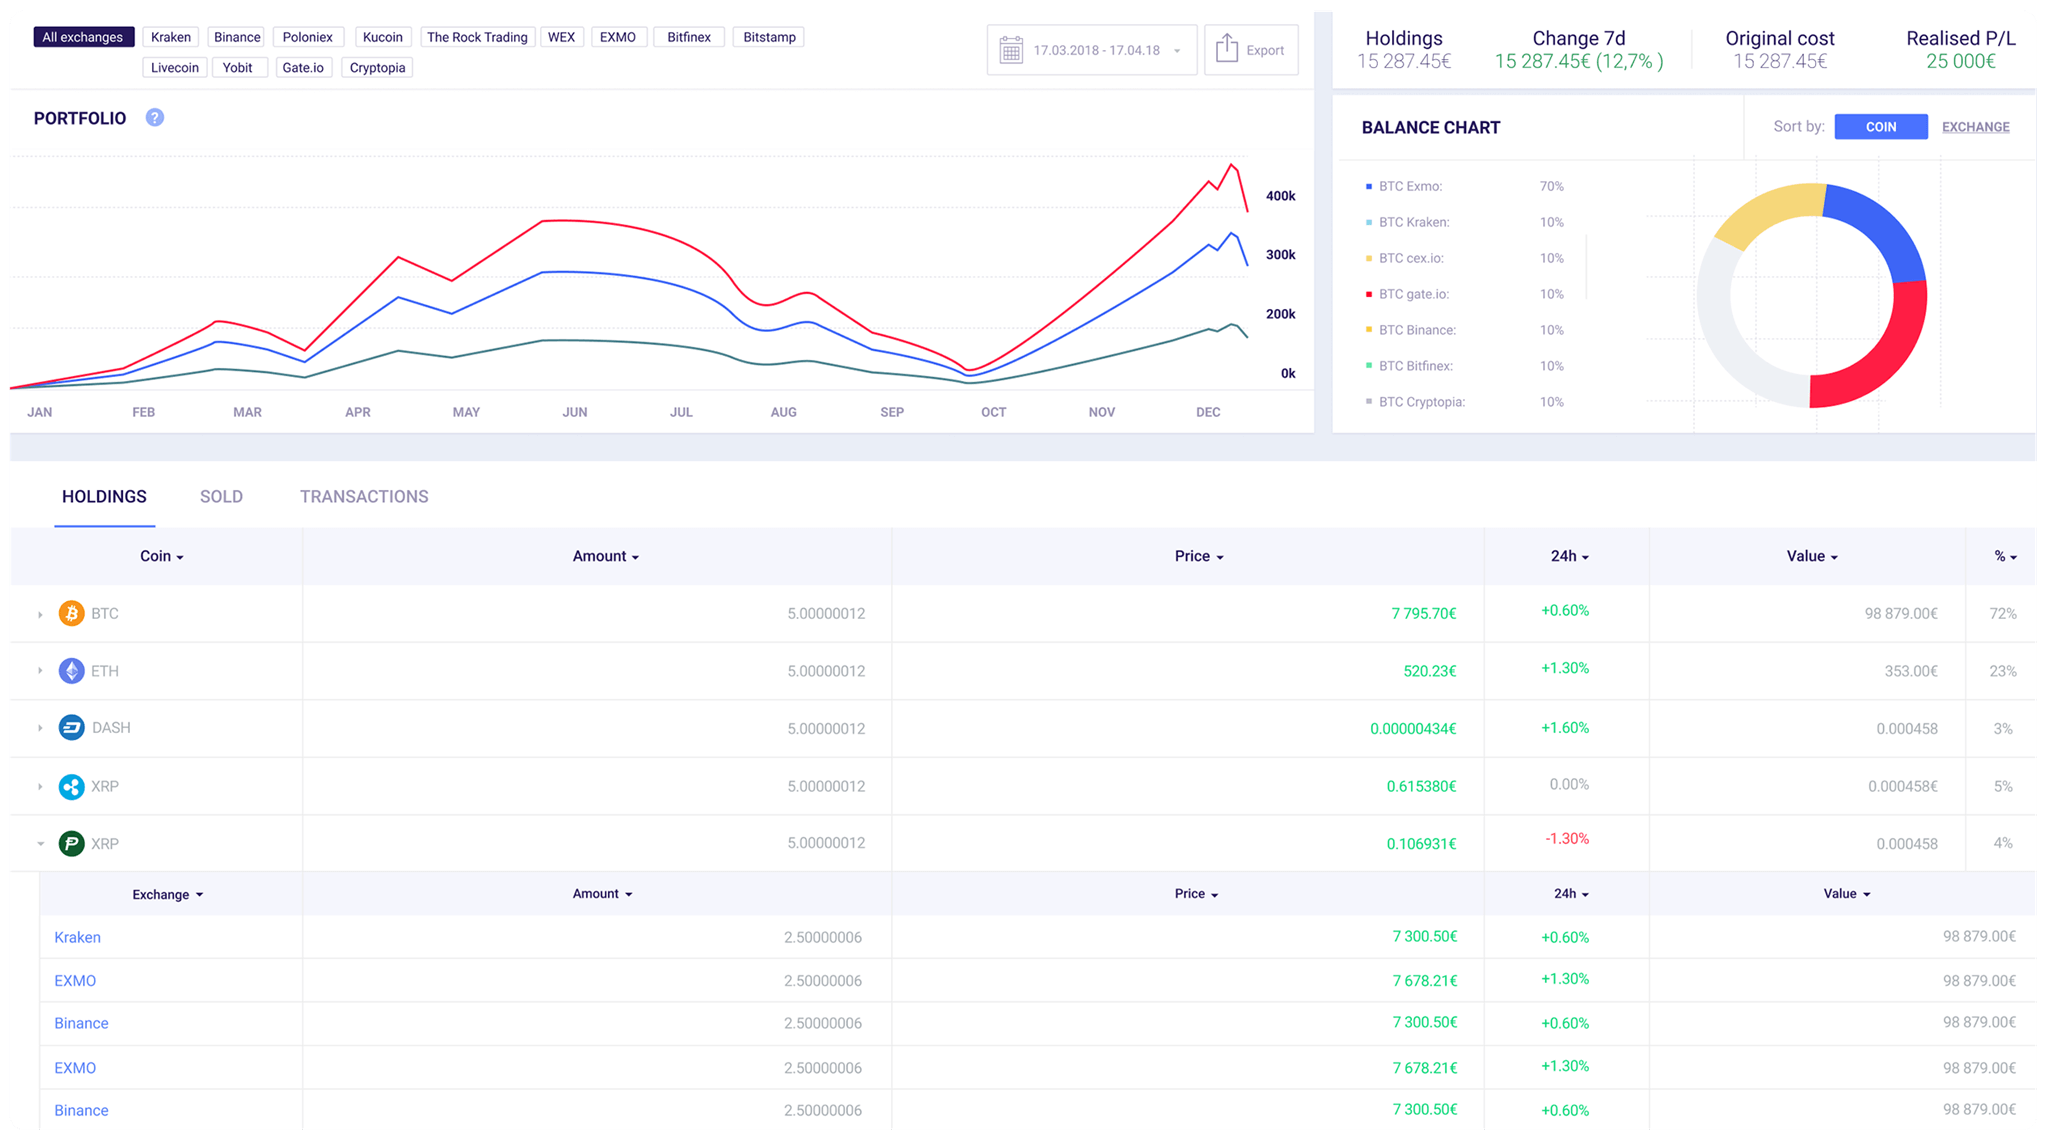Switch to the SOLD tab

click(x=221, y=497)
